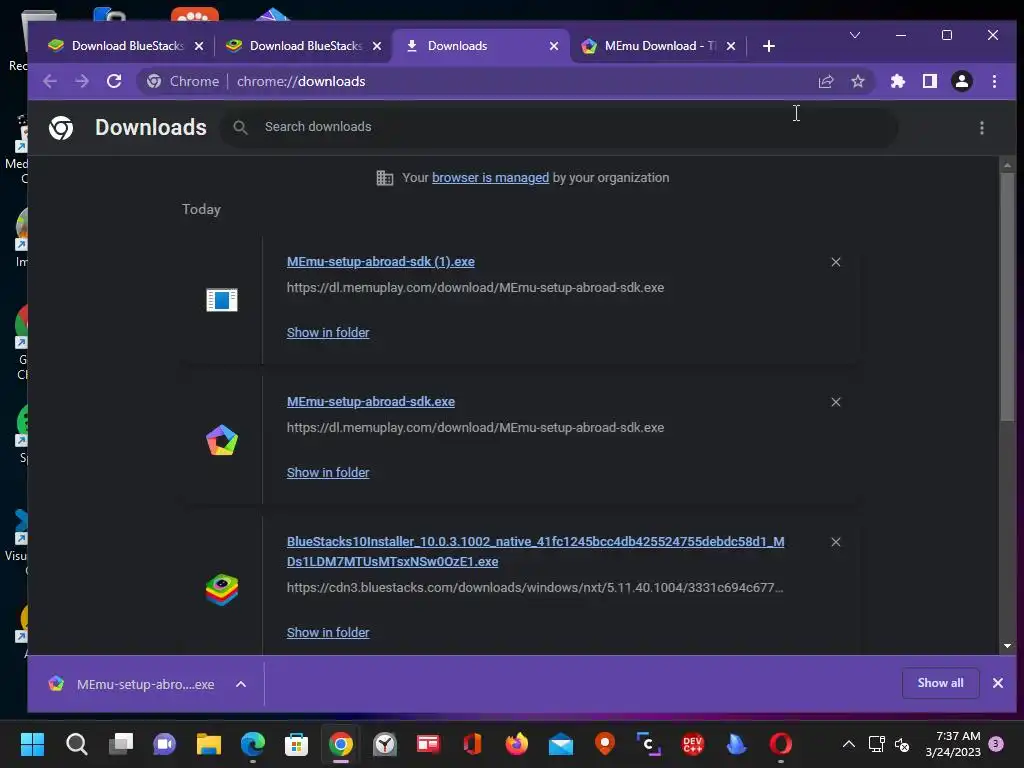Show MEmu-setup-abroad-sdk (1).exe in folder

pyautogui.click(x=328, y=332)
